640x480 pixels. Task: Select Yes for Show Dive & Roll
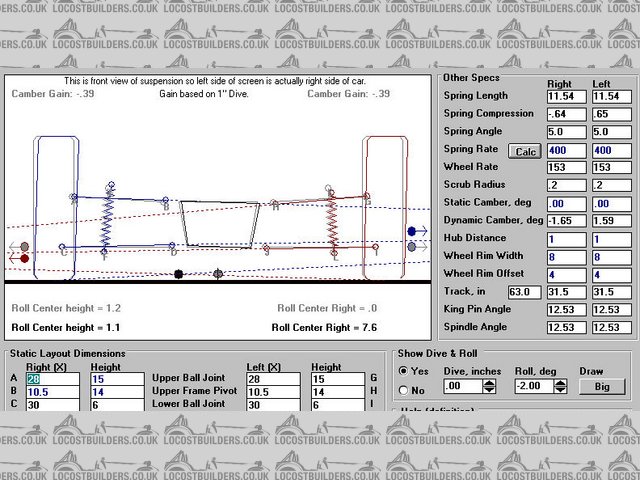tap(403, 371)
